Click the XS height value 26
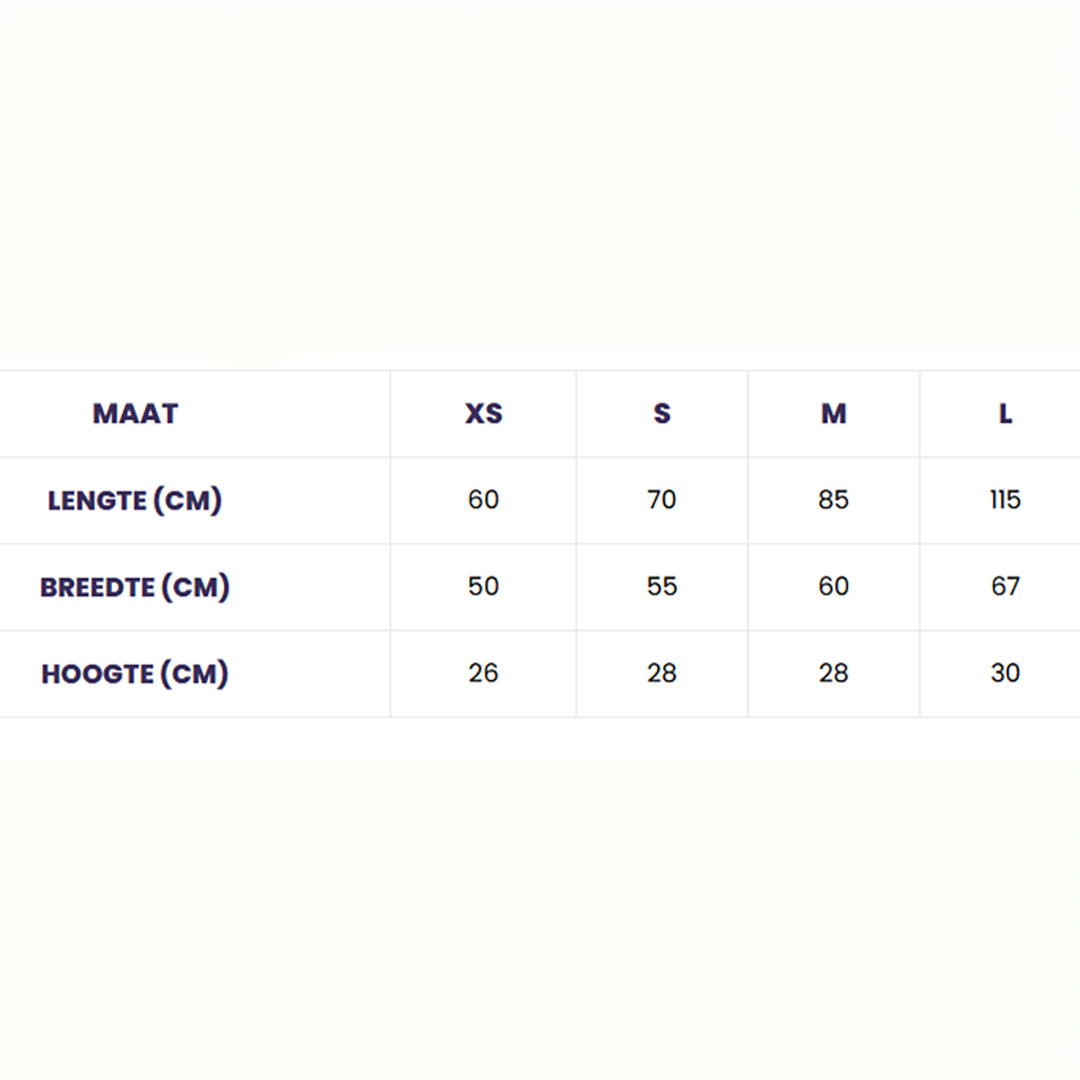This screenshot has width=1080, height=1080. pyautogui.click(x=484, y=674)
